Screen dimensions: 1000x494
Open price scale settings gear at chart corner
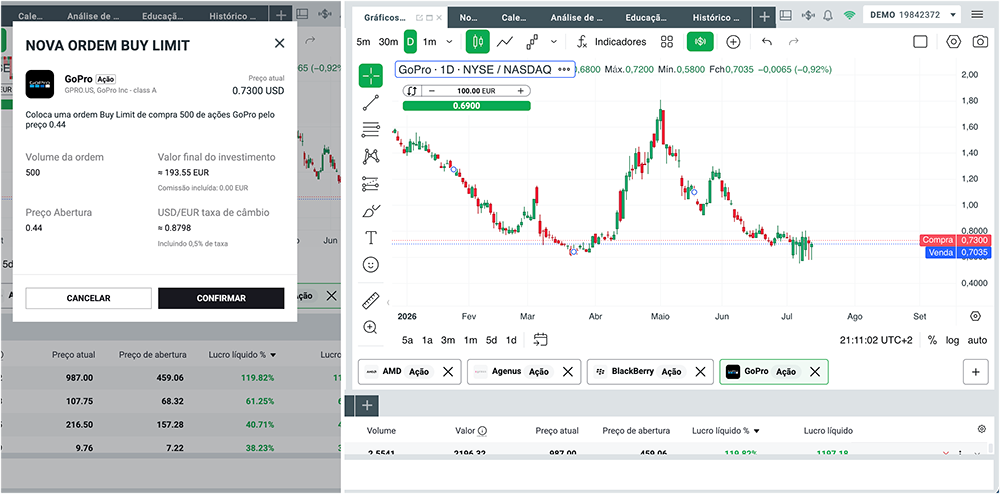pos(975,316)
